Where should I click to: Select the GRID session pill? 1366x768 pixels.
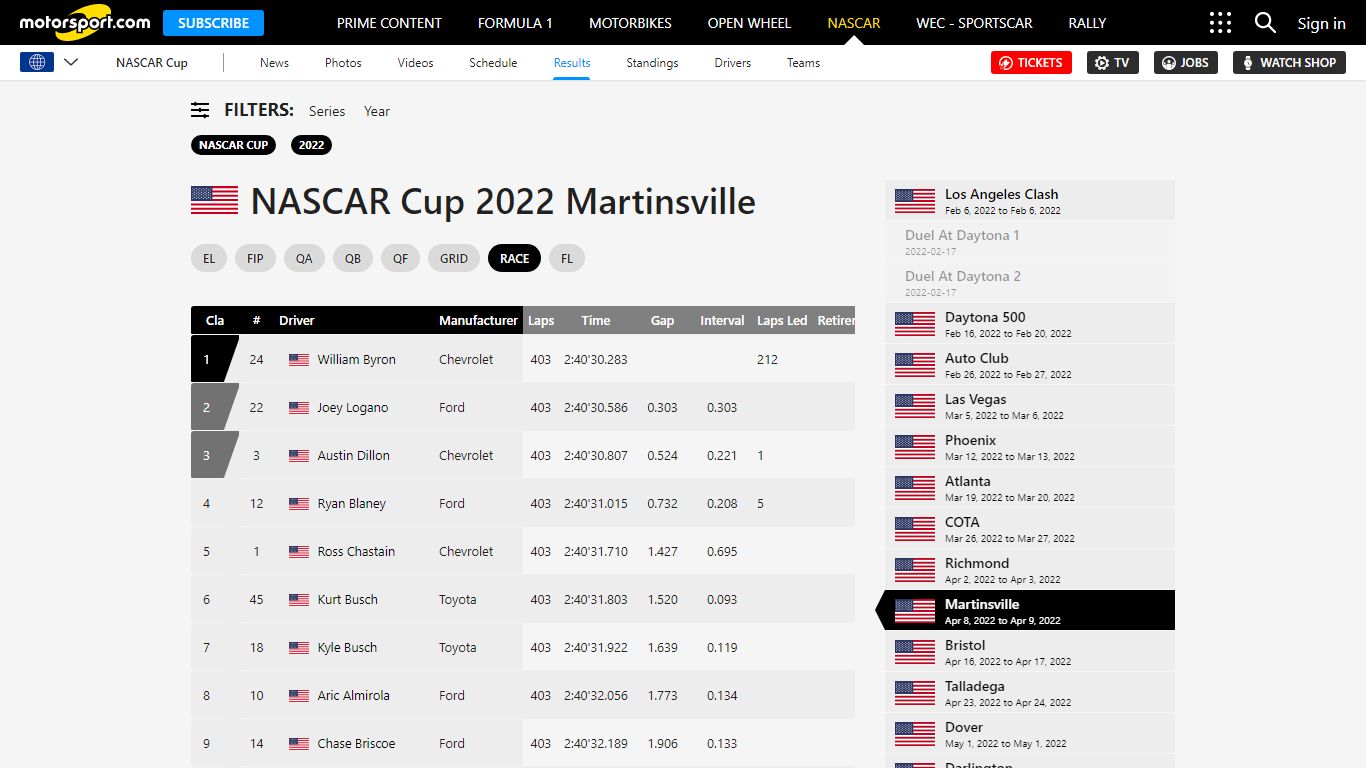454,258
